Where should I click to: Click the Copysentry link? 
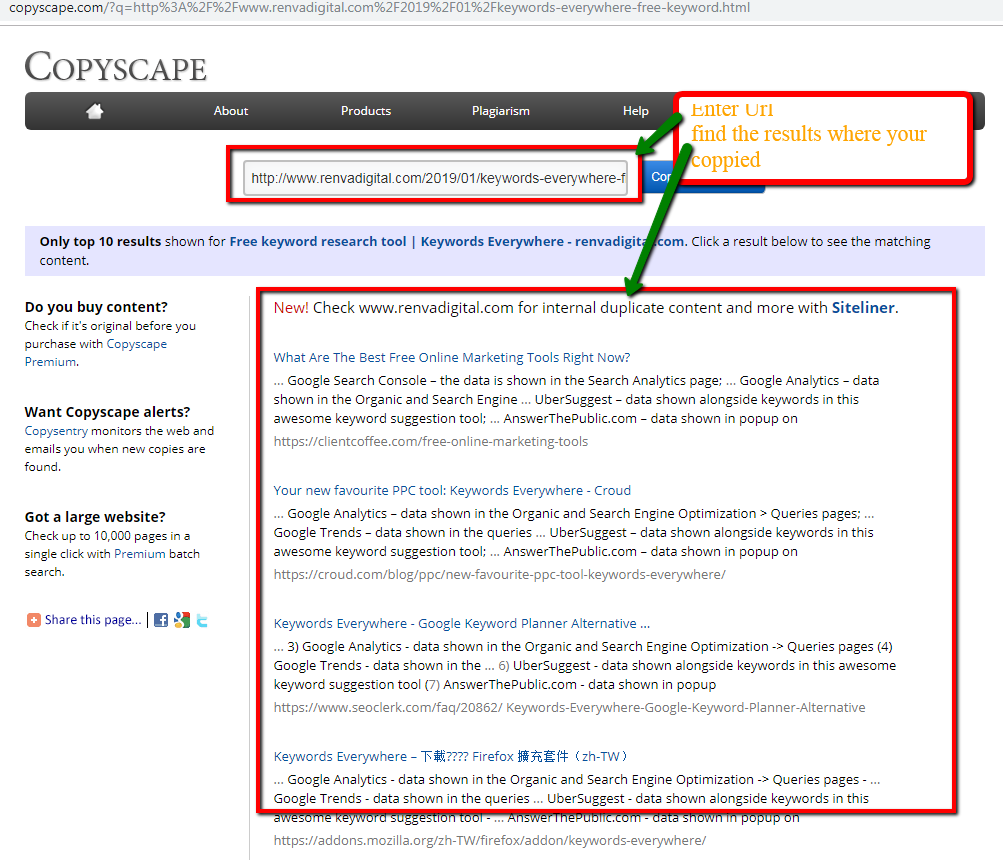point(56,431)
